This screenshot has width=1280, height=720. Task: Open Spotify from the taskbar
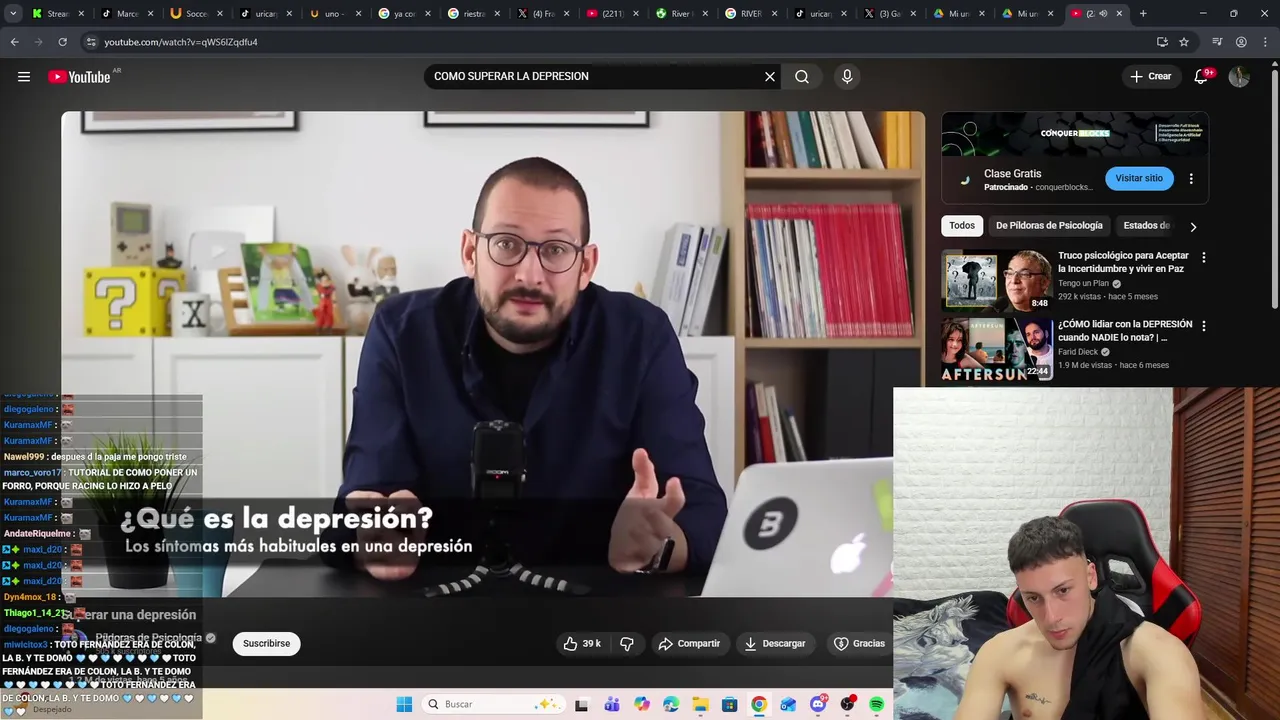pyautogui.click(x=877, y=704)
